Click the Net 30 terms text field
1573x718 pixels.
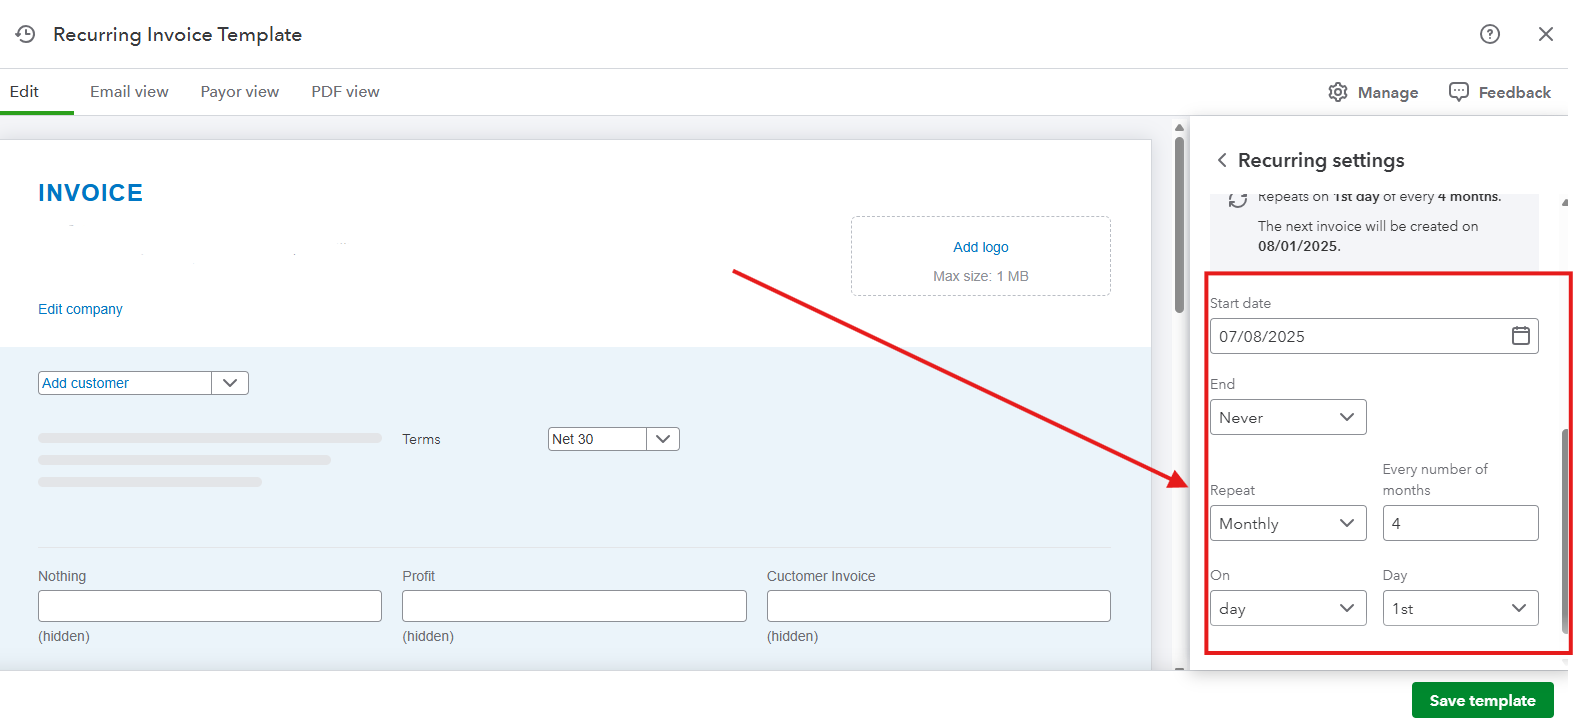click(x=597, y=439)
